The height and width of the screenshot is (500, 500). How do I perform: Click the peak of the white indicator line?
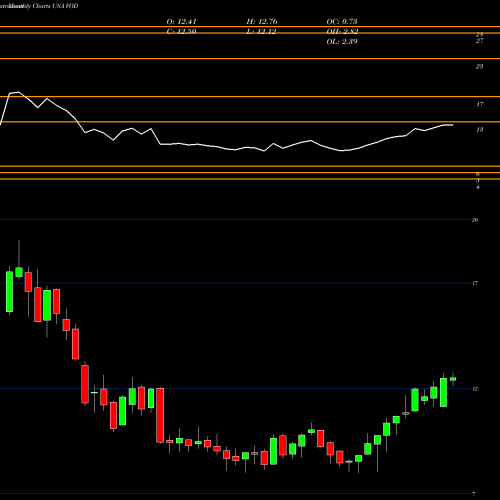[x=18, y=92]
